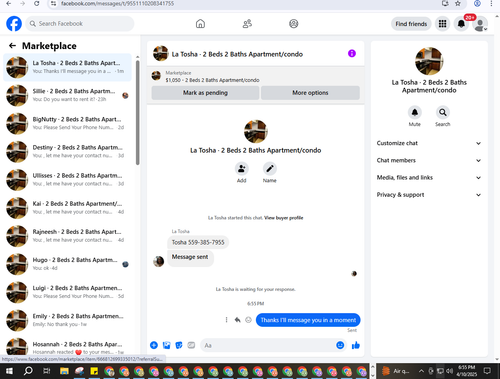Open Emily conversation in list
The image size is (500, 379).
67,320
